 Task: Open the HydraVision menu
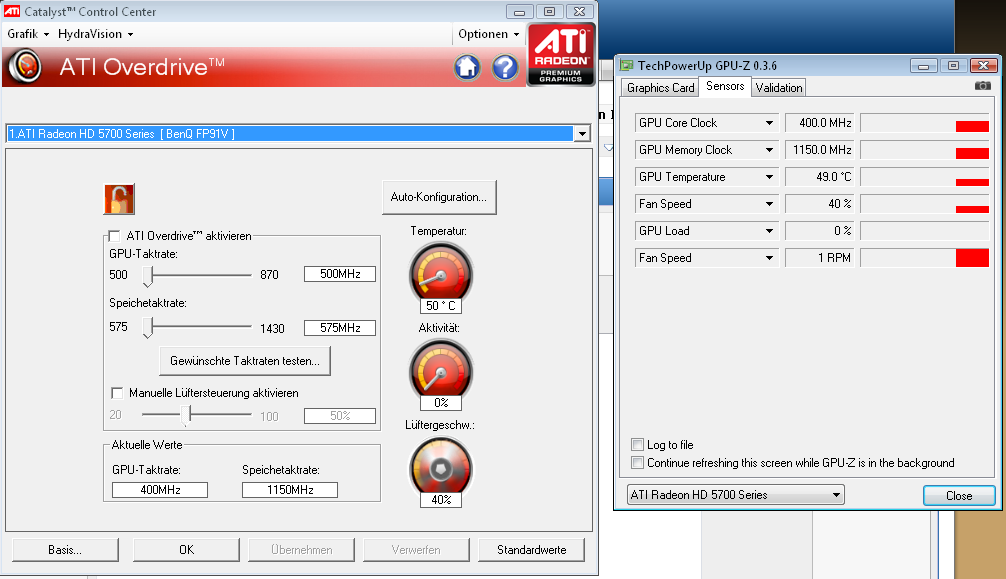pyautogui.click(x=95, y=34)
